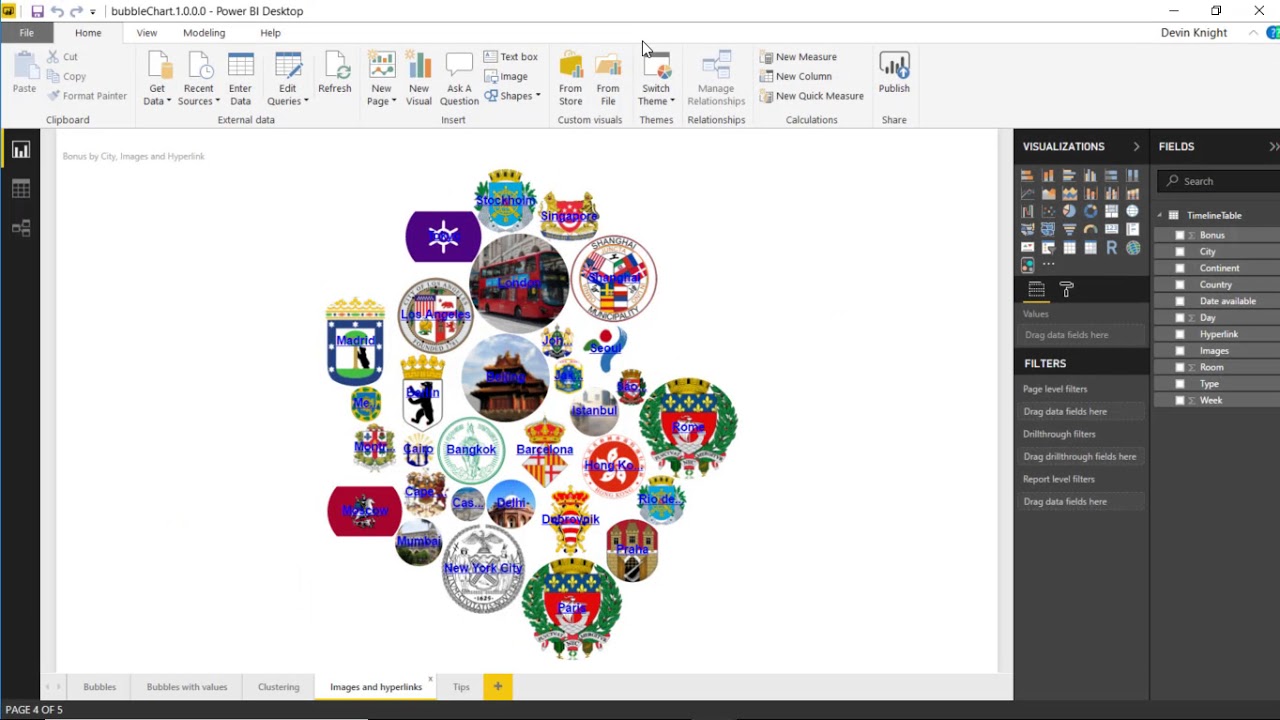
Task: Click the London bus bubble in chart
Action: coord(519,283)
